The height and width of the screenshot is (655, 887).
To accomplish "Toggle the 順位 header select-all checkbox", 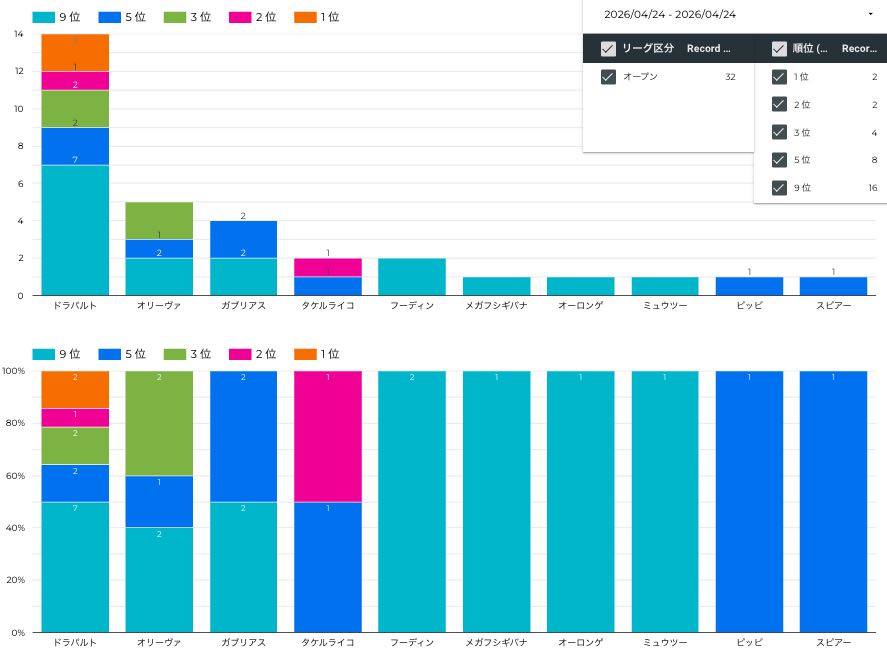I will [779, 48].
